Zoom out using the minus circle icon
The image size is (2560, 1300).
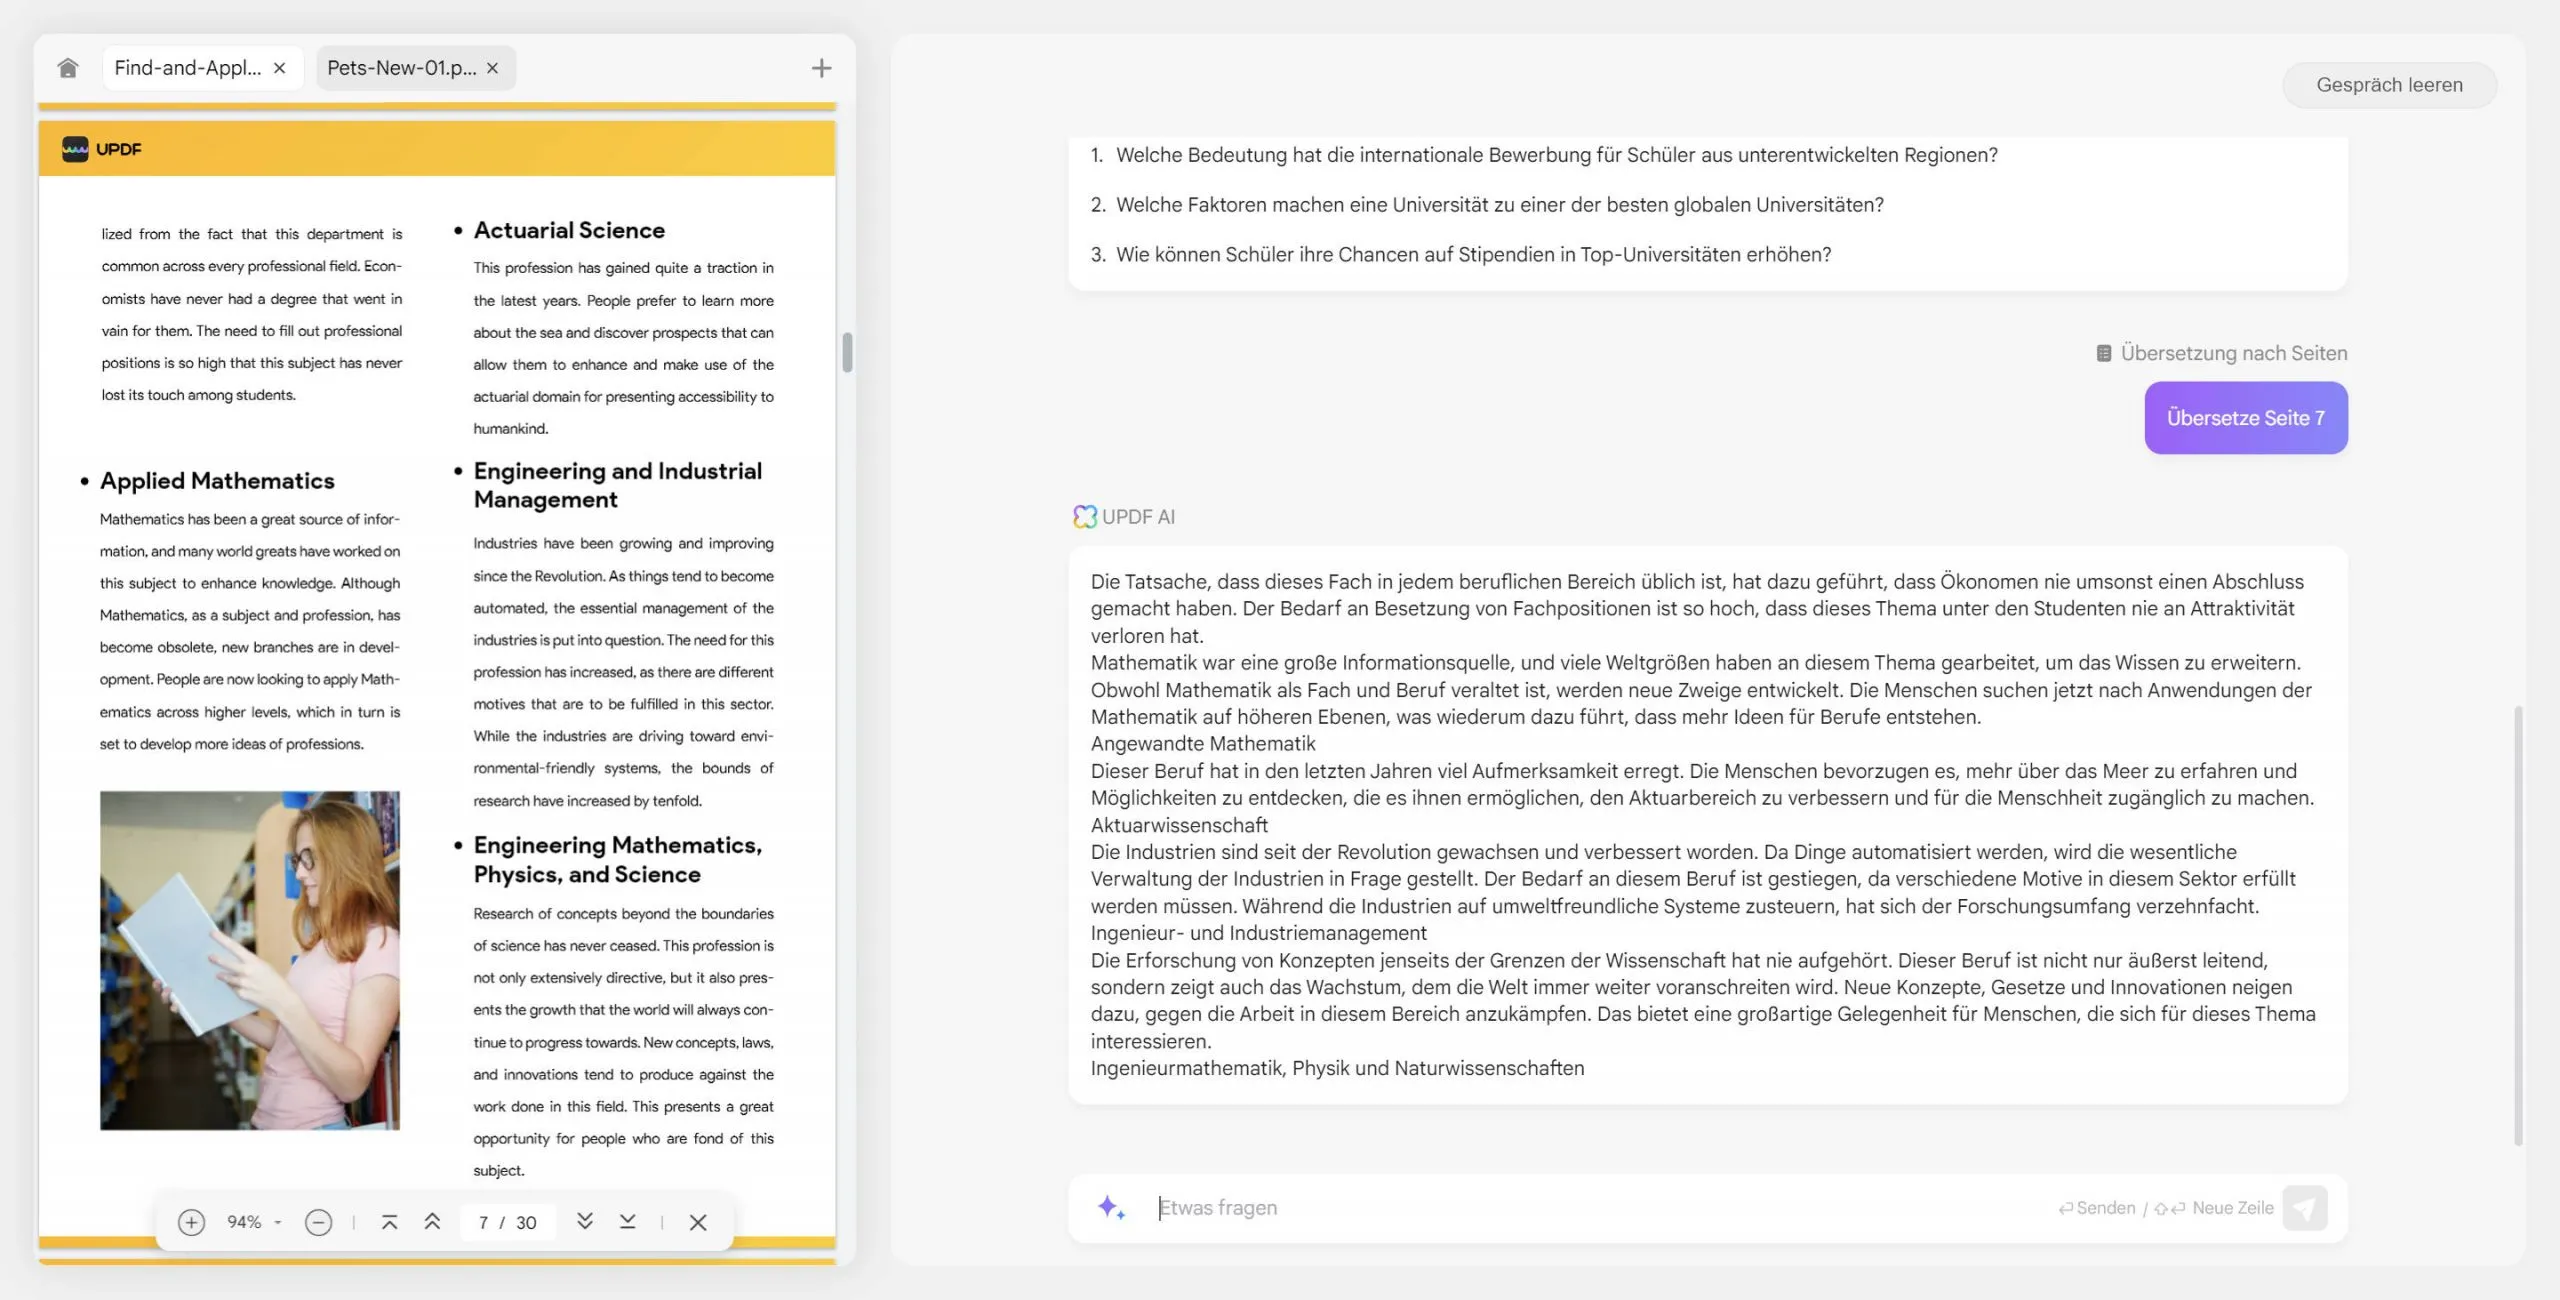pos(318,1222)
